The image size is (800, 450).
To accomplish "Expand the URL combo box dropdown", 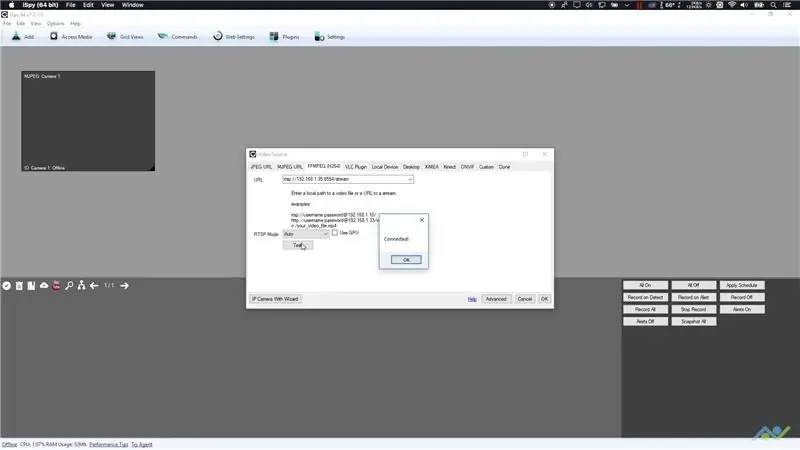I will (x=410, y=180).
